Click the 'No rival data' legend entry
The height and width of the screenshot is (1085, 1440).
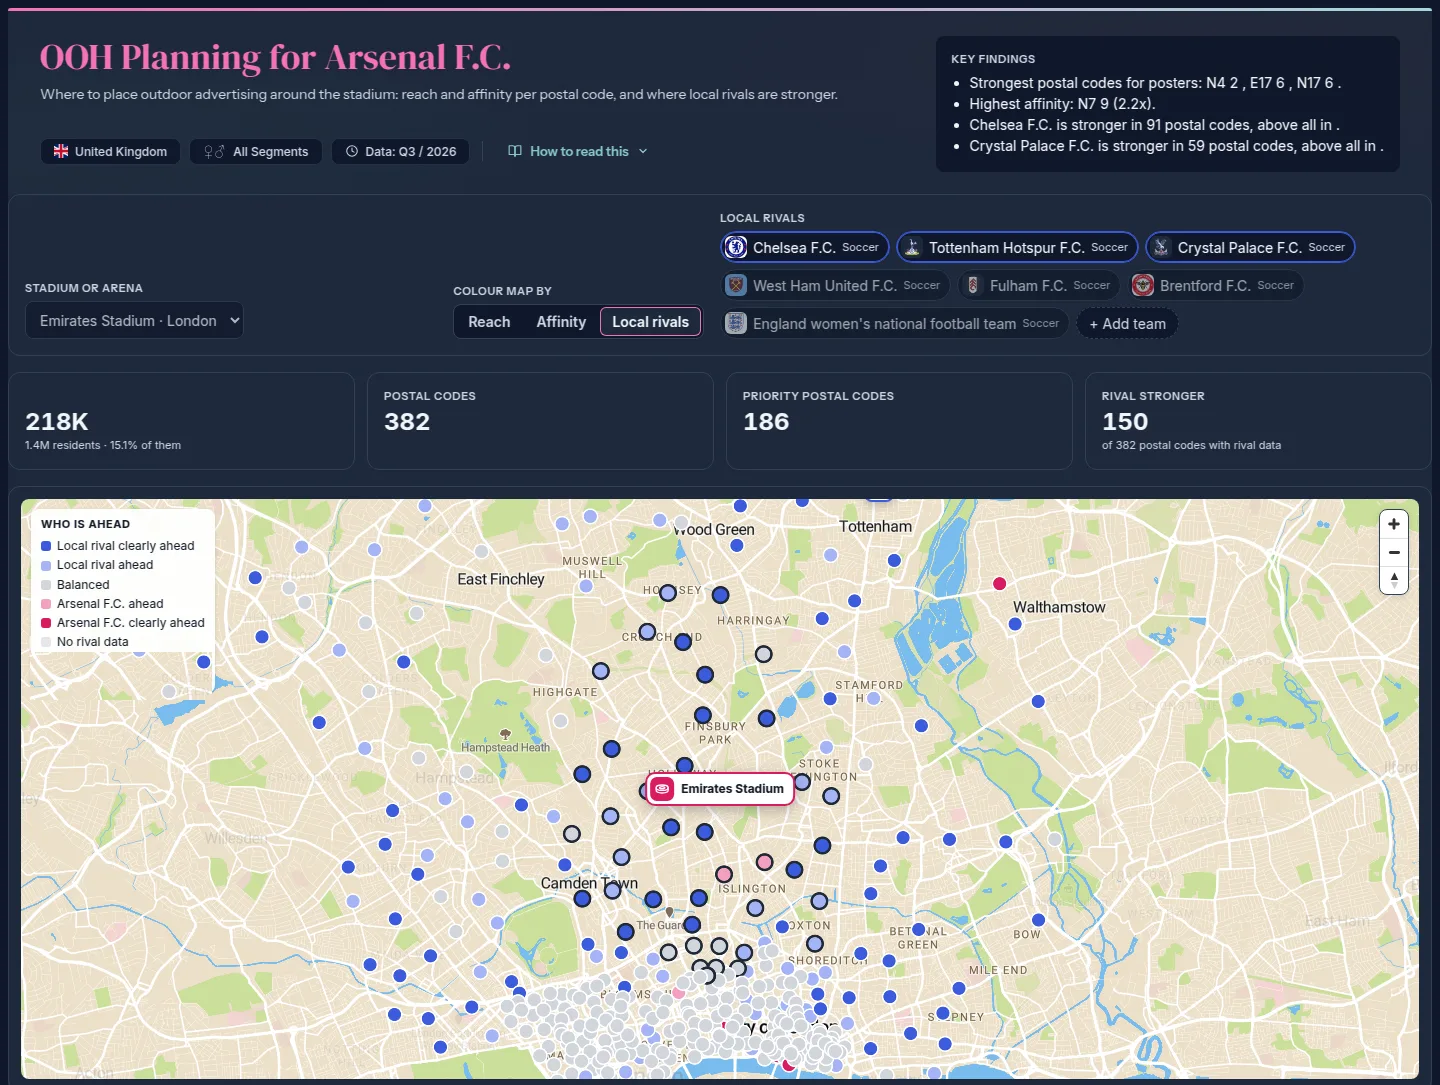(x=85, y=642)
